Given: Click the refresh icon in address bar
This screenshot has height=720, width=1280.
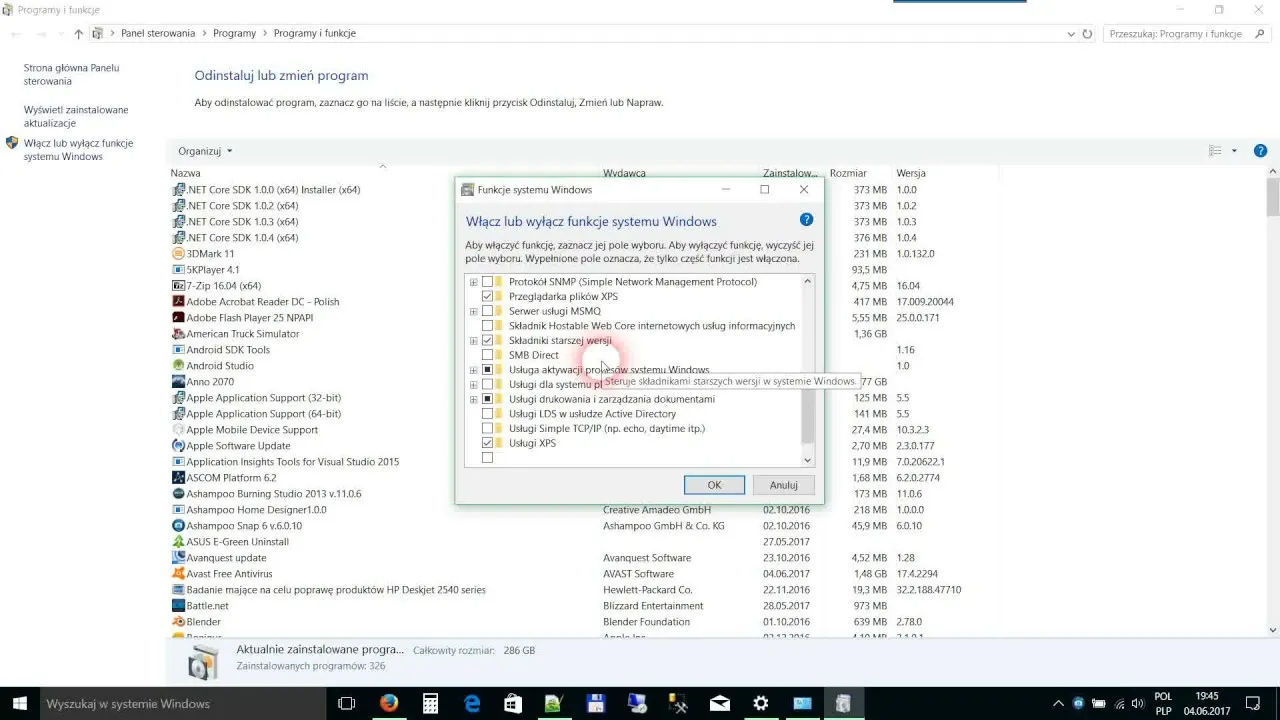Looking at the screenshot, I should tap(1088, 34).
